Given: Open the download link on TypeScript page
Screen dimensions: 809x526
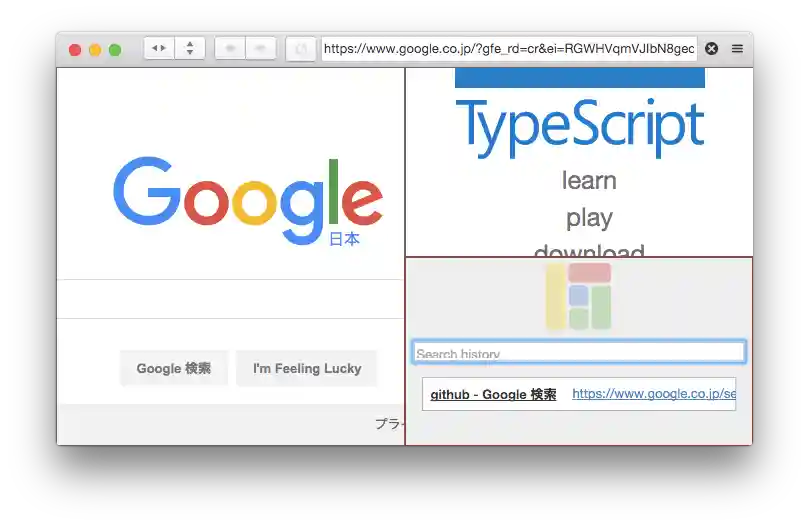Looking at the screenshot, I should [x=589, y=250].
